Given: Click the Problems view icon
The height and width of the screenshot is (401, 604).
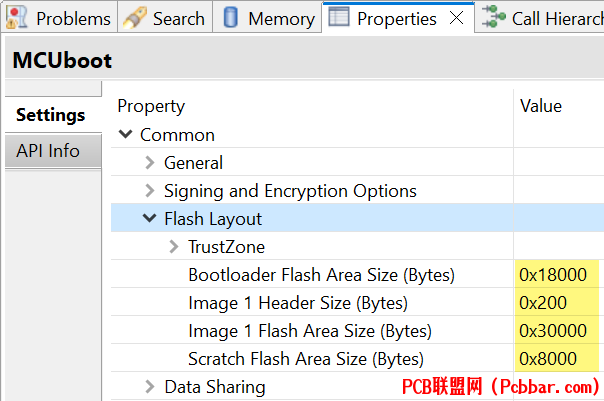Looking at the screenshot, I should 17,18.
